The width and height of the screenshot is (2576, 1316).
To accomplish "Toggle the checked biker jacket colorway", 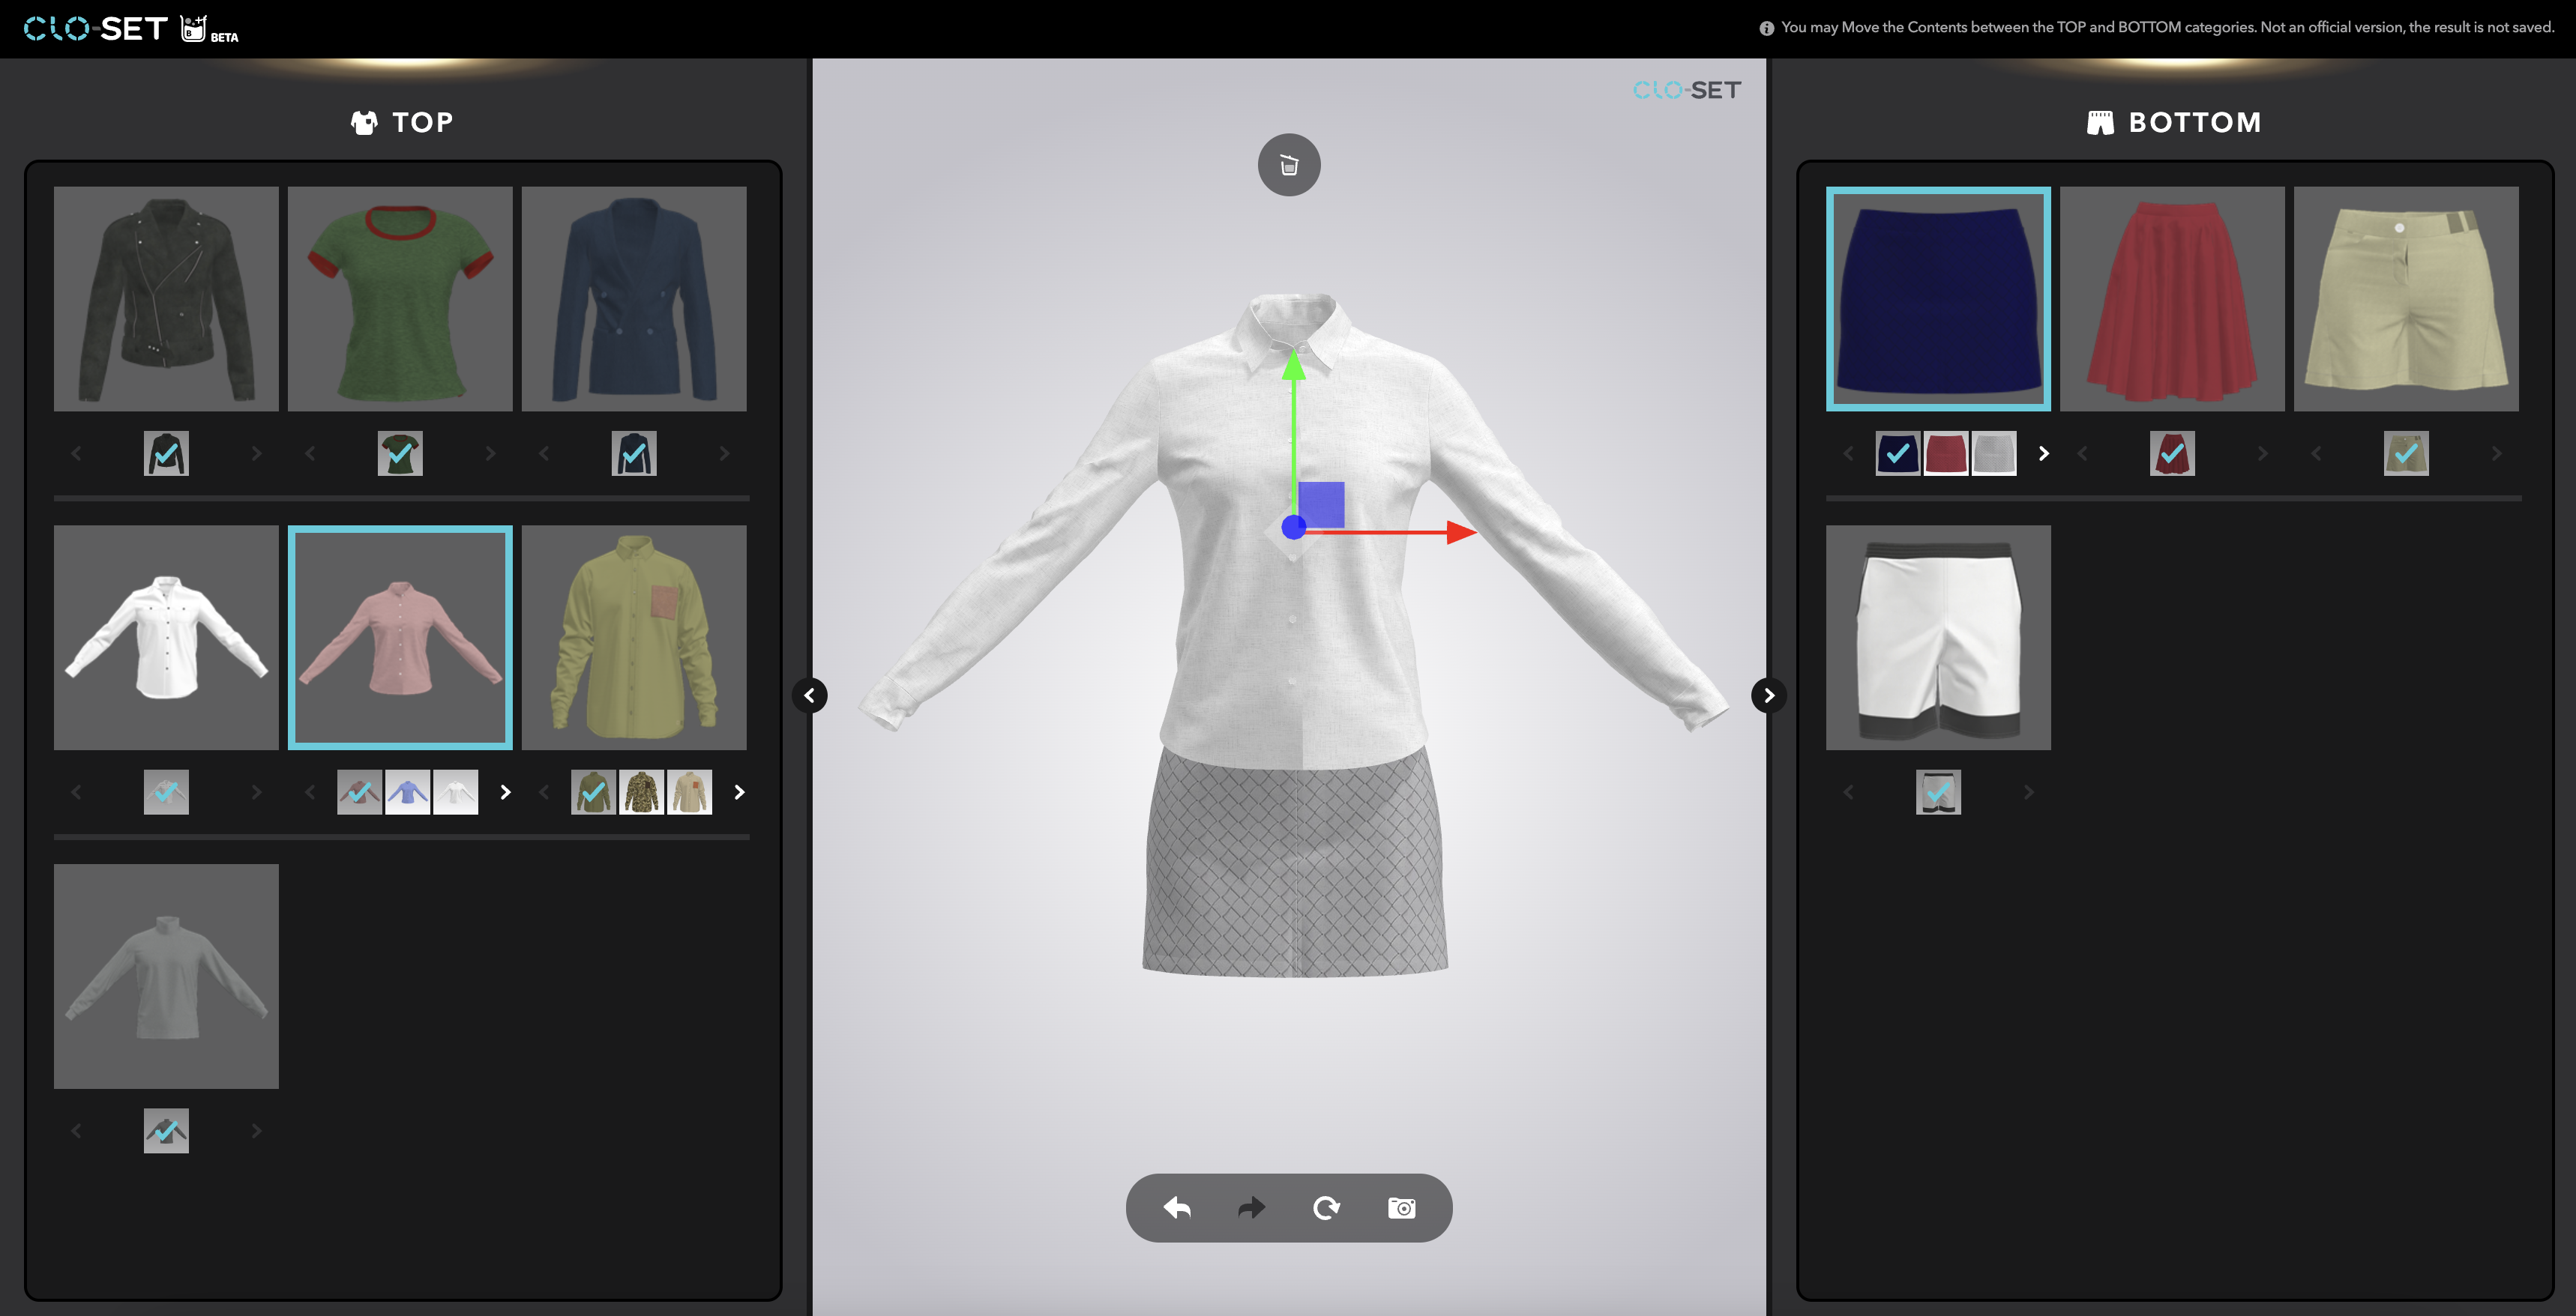I will pyautogui.click(x=166, y=454).
